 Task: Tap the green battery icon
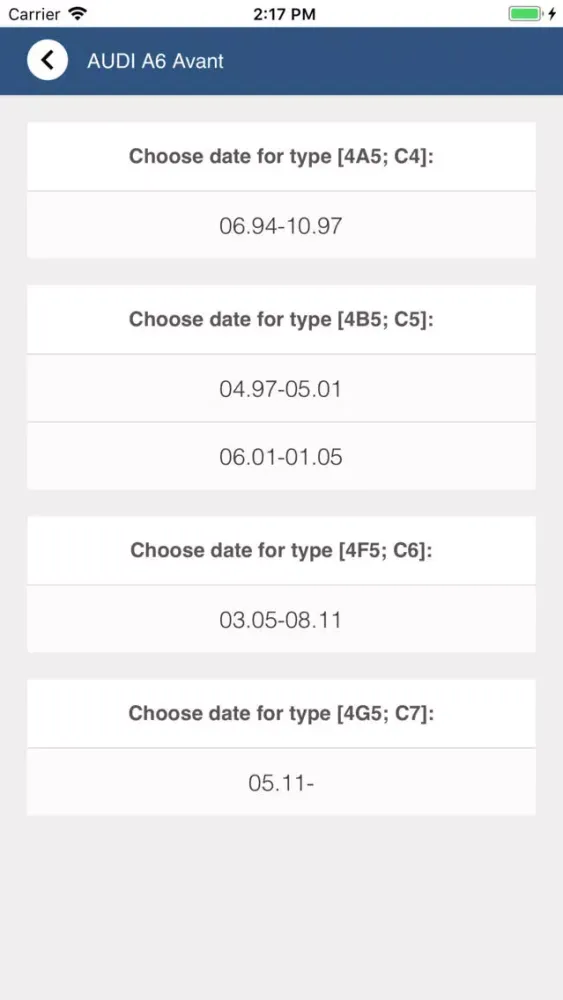[525, 13]
